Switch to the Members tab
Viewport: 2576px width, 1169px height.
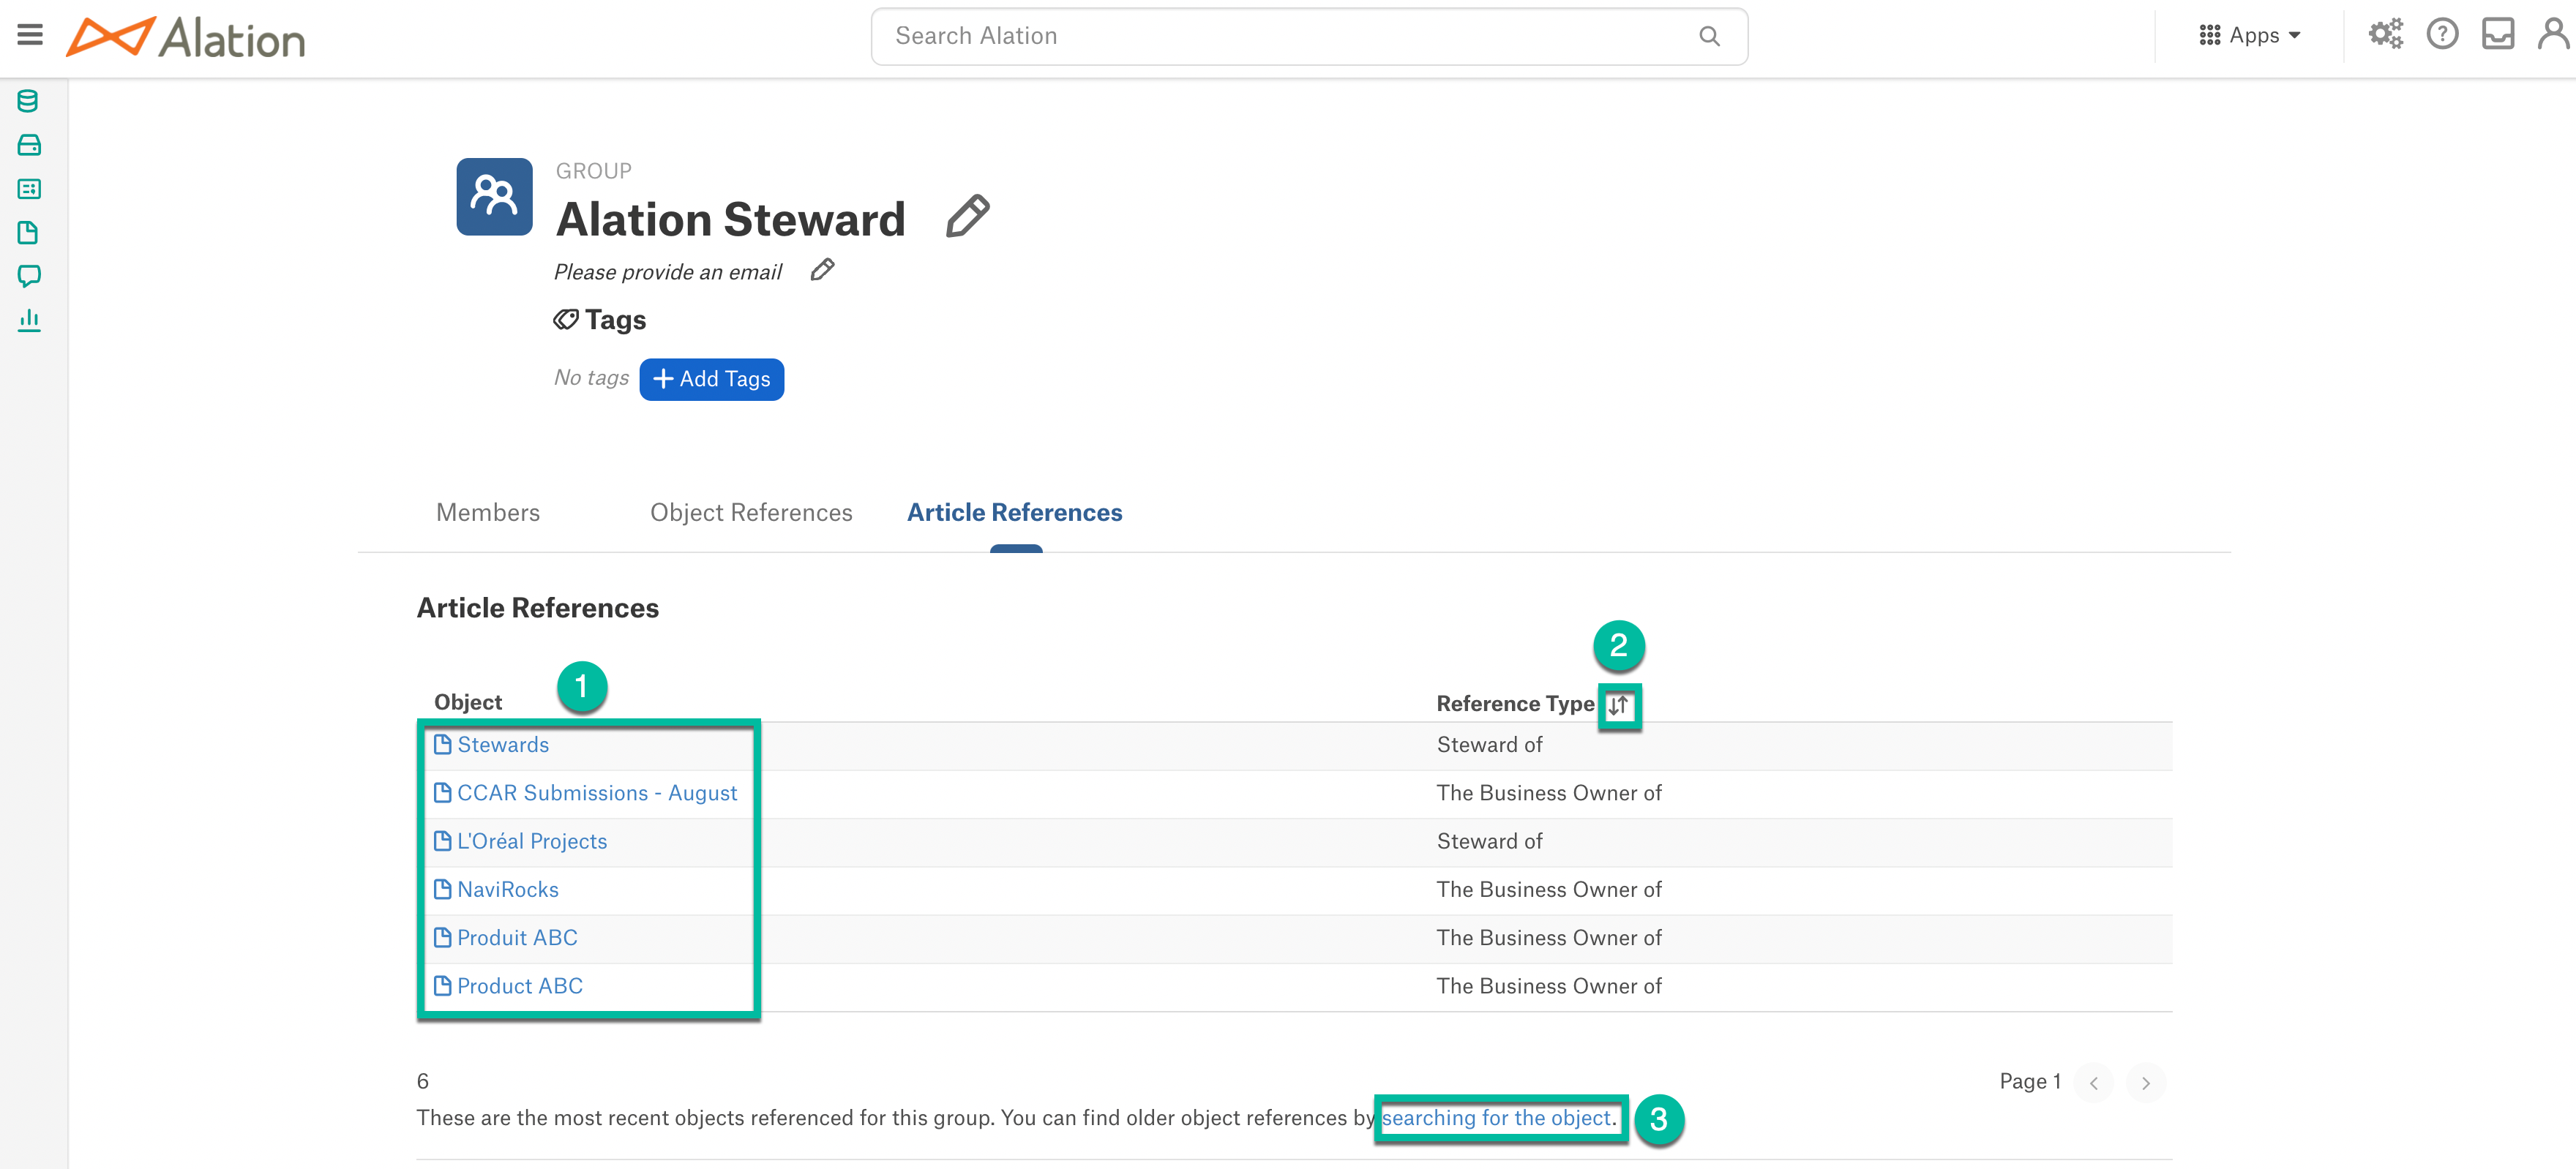coord(488,512)
